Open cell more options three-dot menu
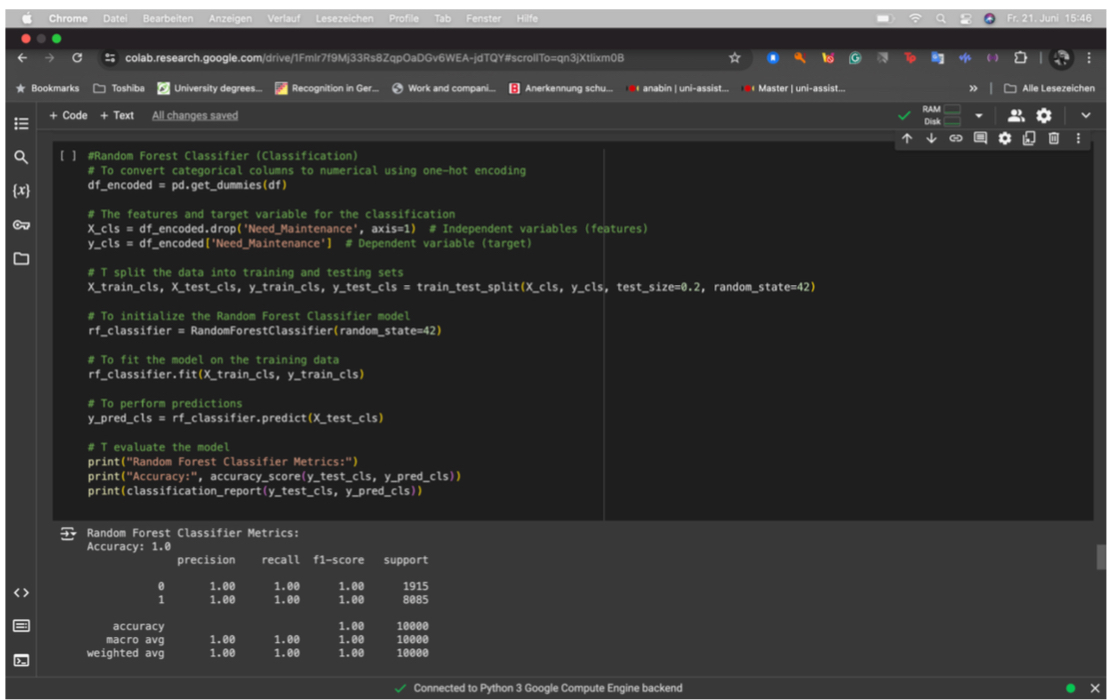This screenshot has height=700, width=1109. [x=1078, y=139]
